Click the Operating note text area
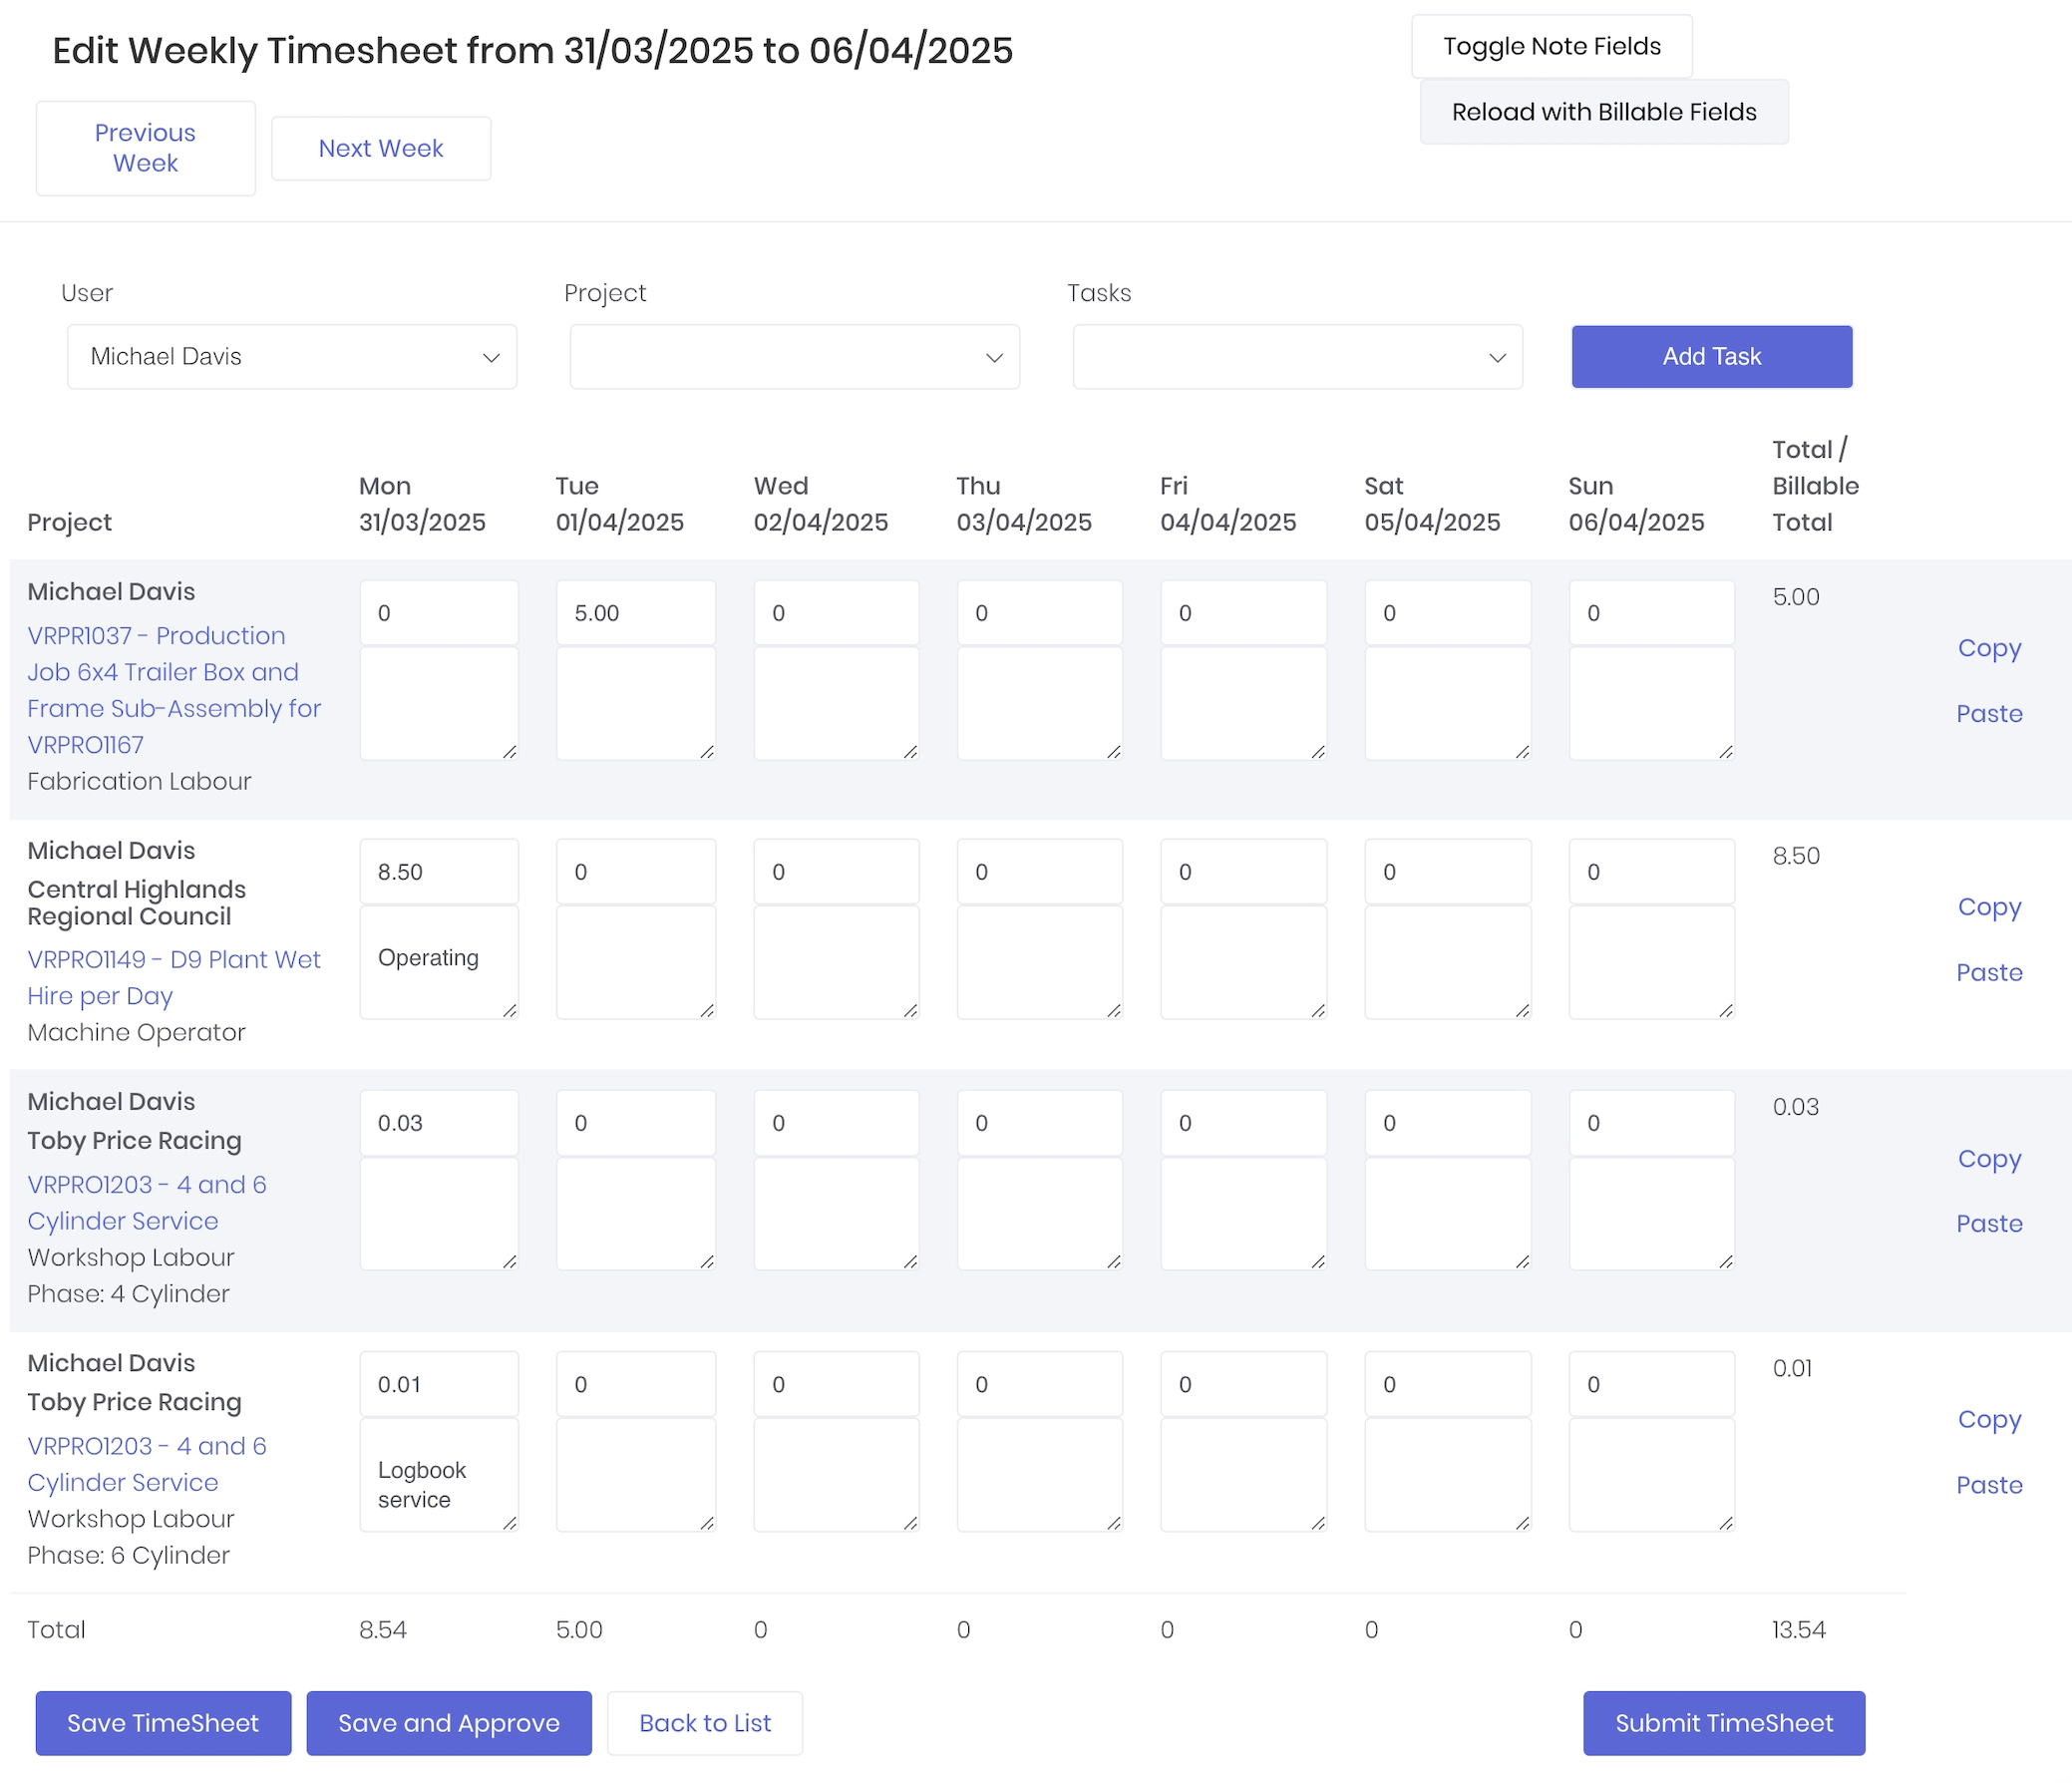 [438, 961]
